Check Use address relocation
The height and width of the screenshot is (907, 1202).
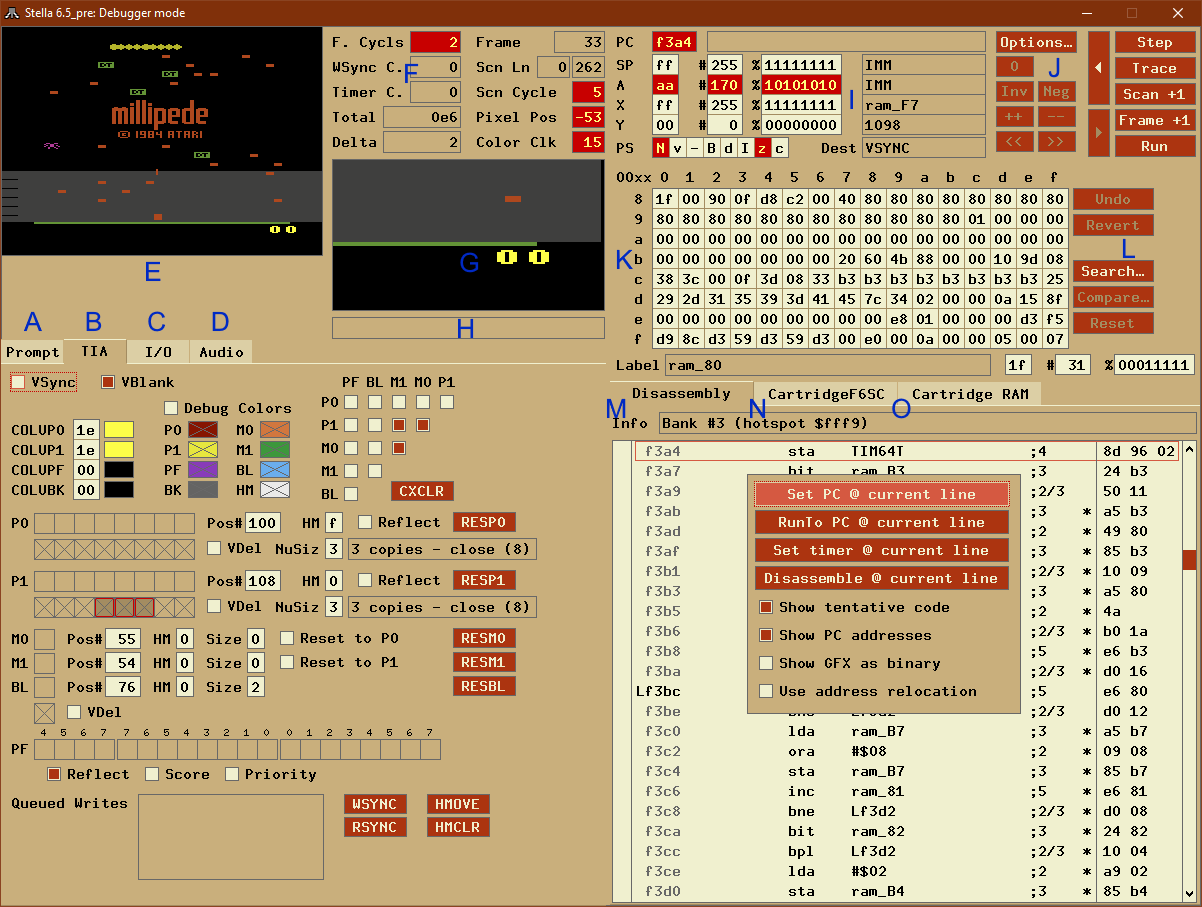(766, 691)
